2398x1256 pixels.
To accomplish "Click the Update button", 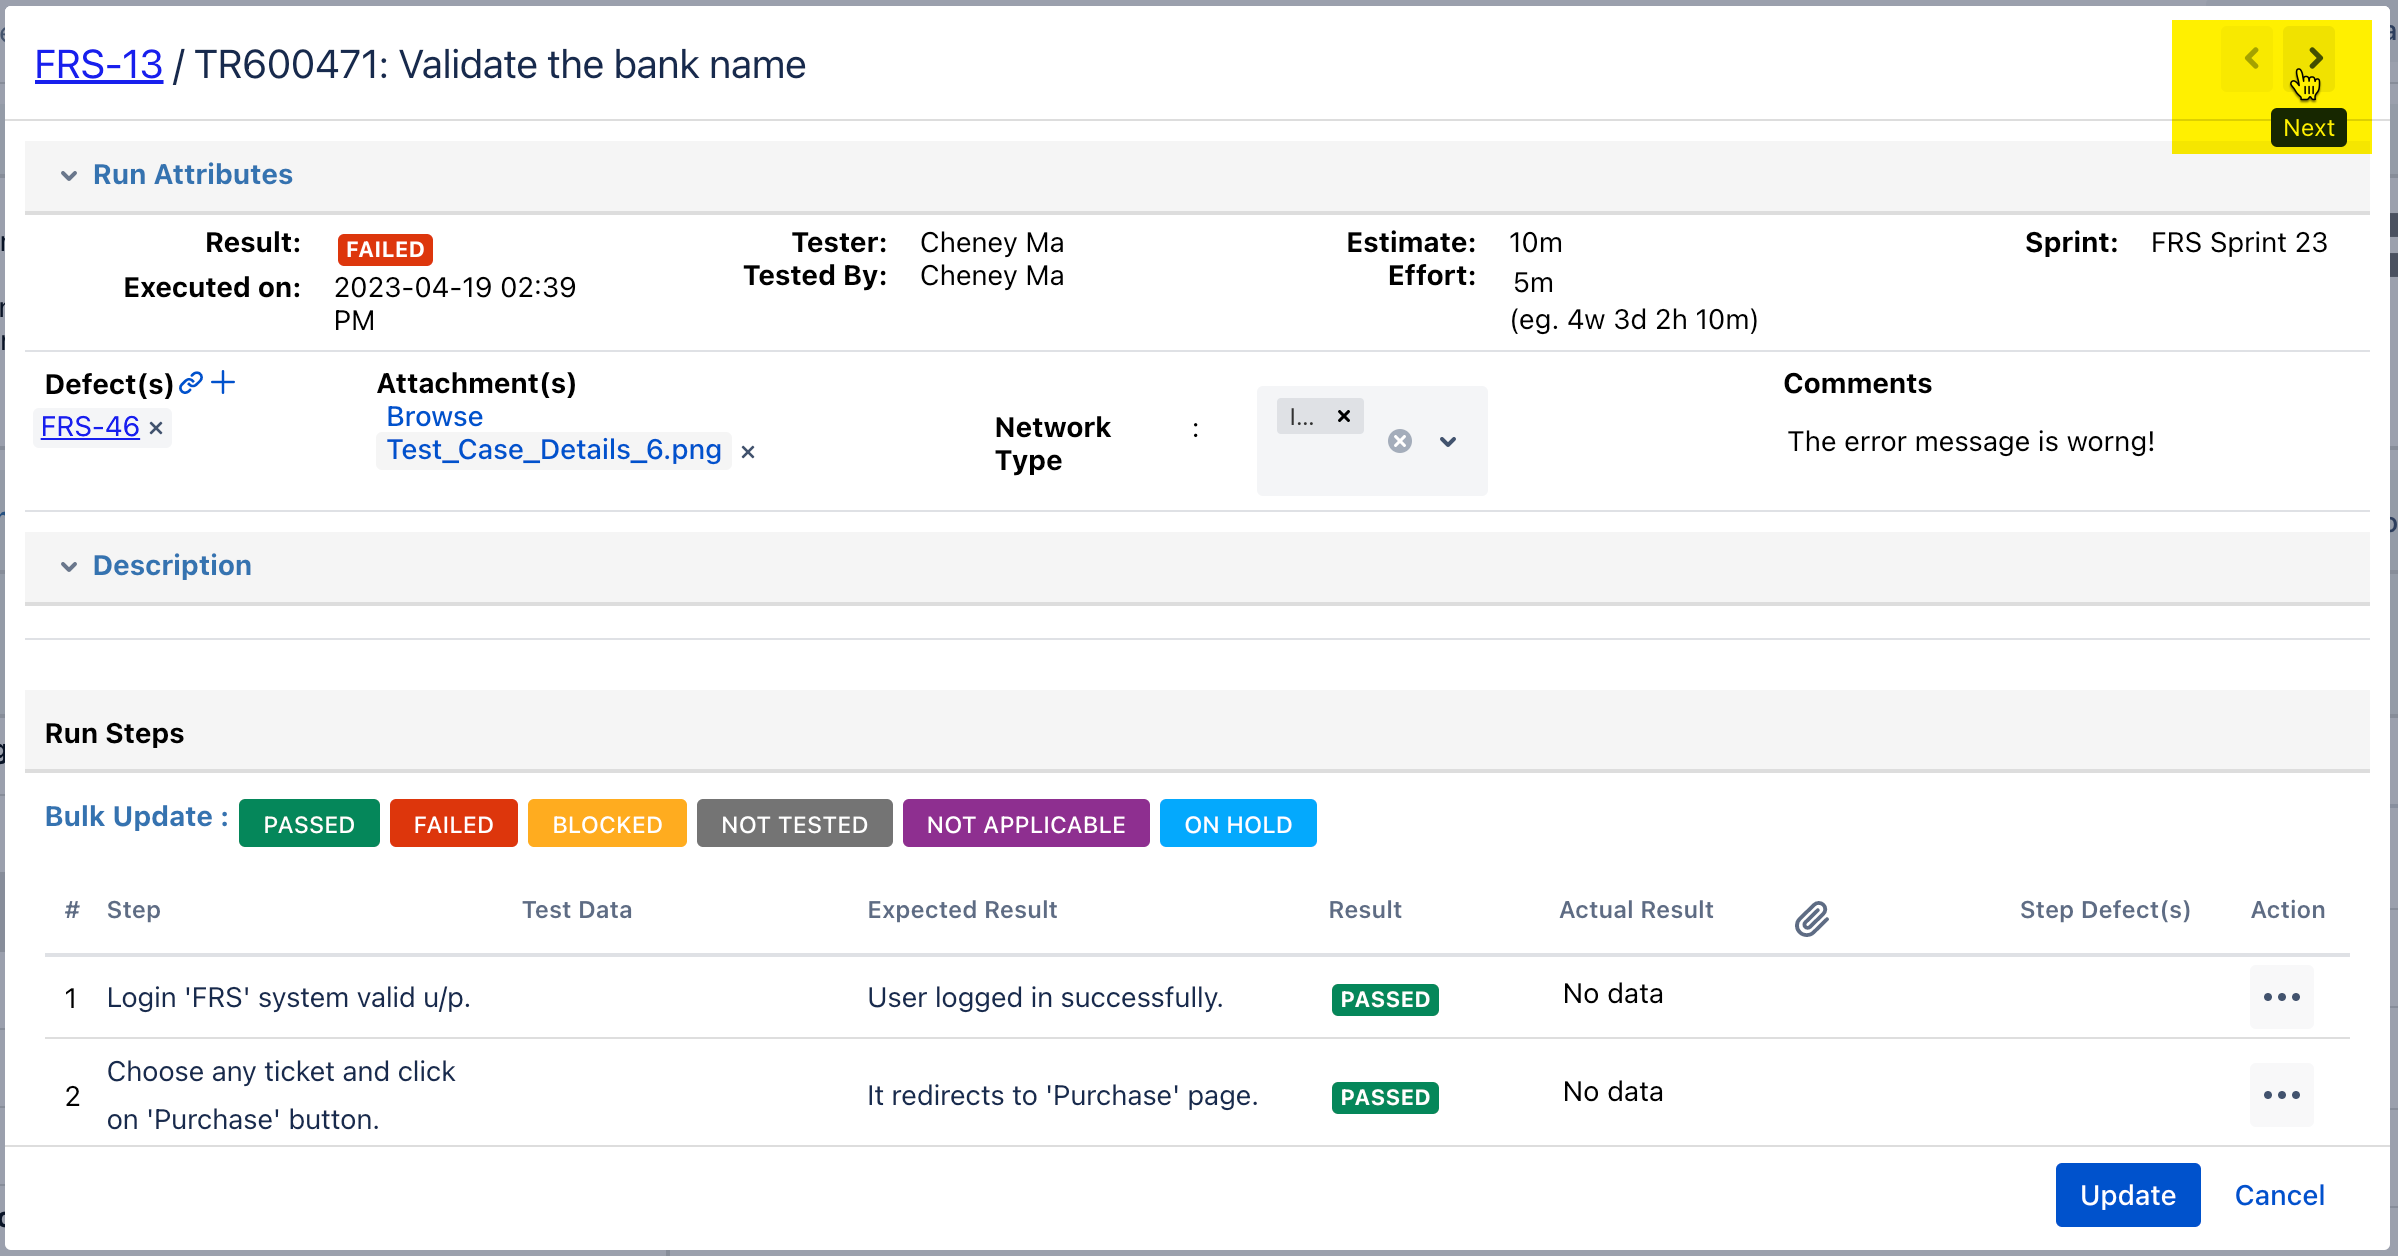I will [x=2127, y=1195].
